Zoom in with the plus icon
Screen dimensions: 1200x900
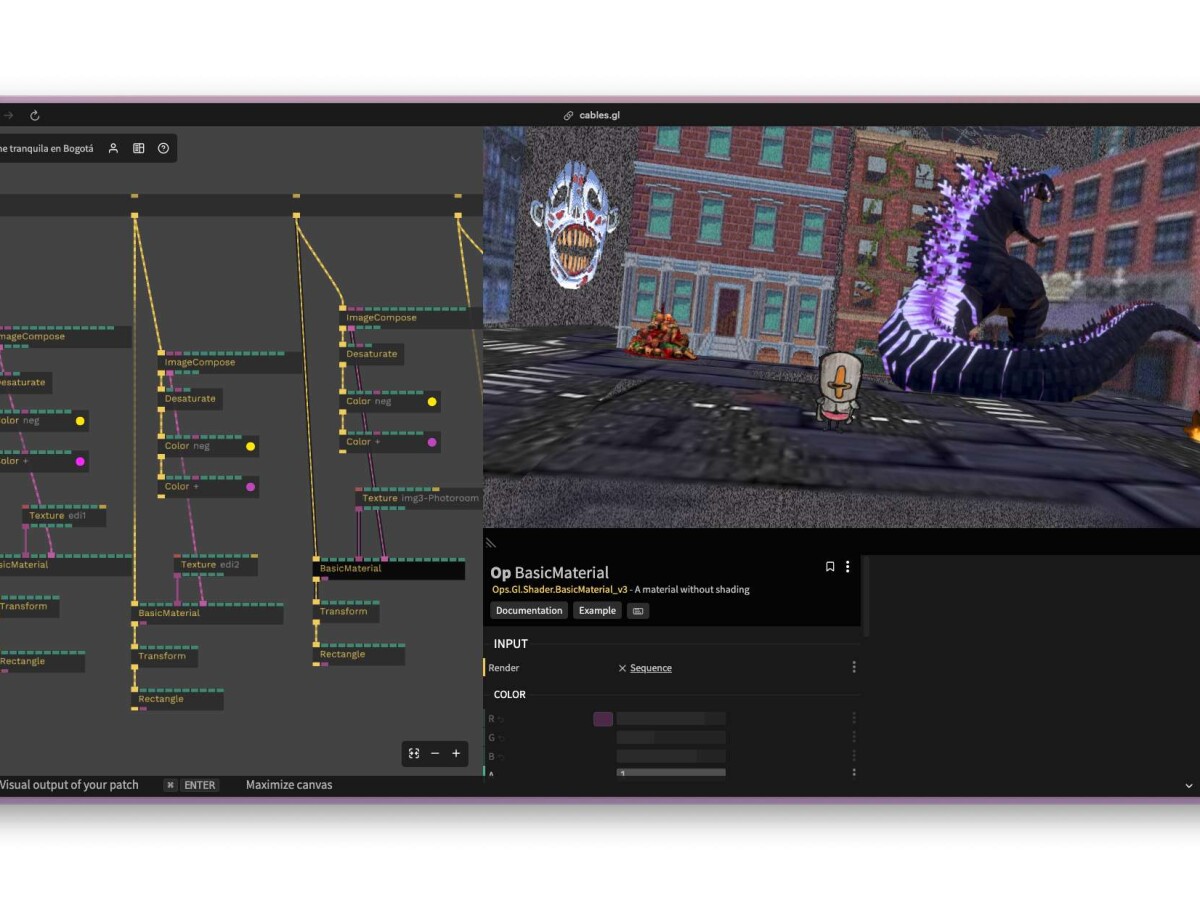(x=456, y=754)
